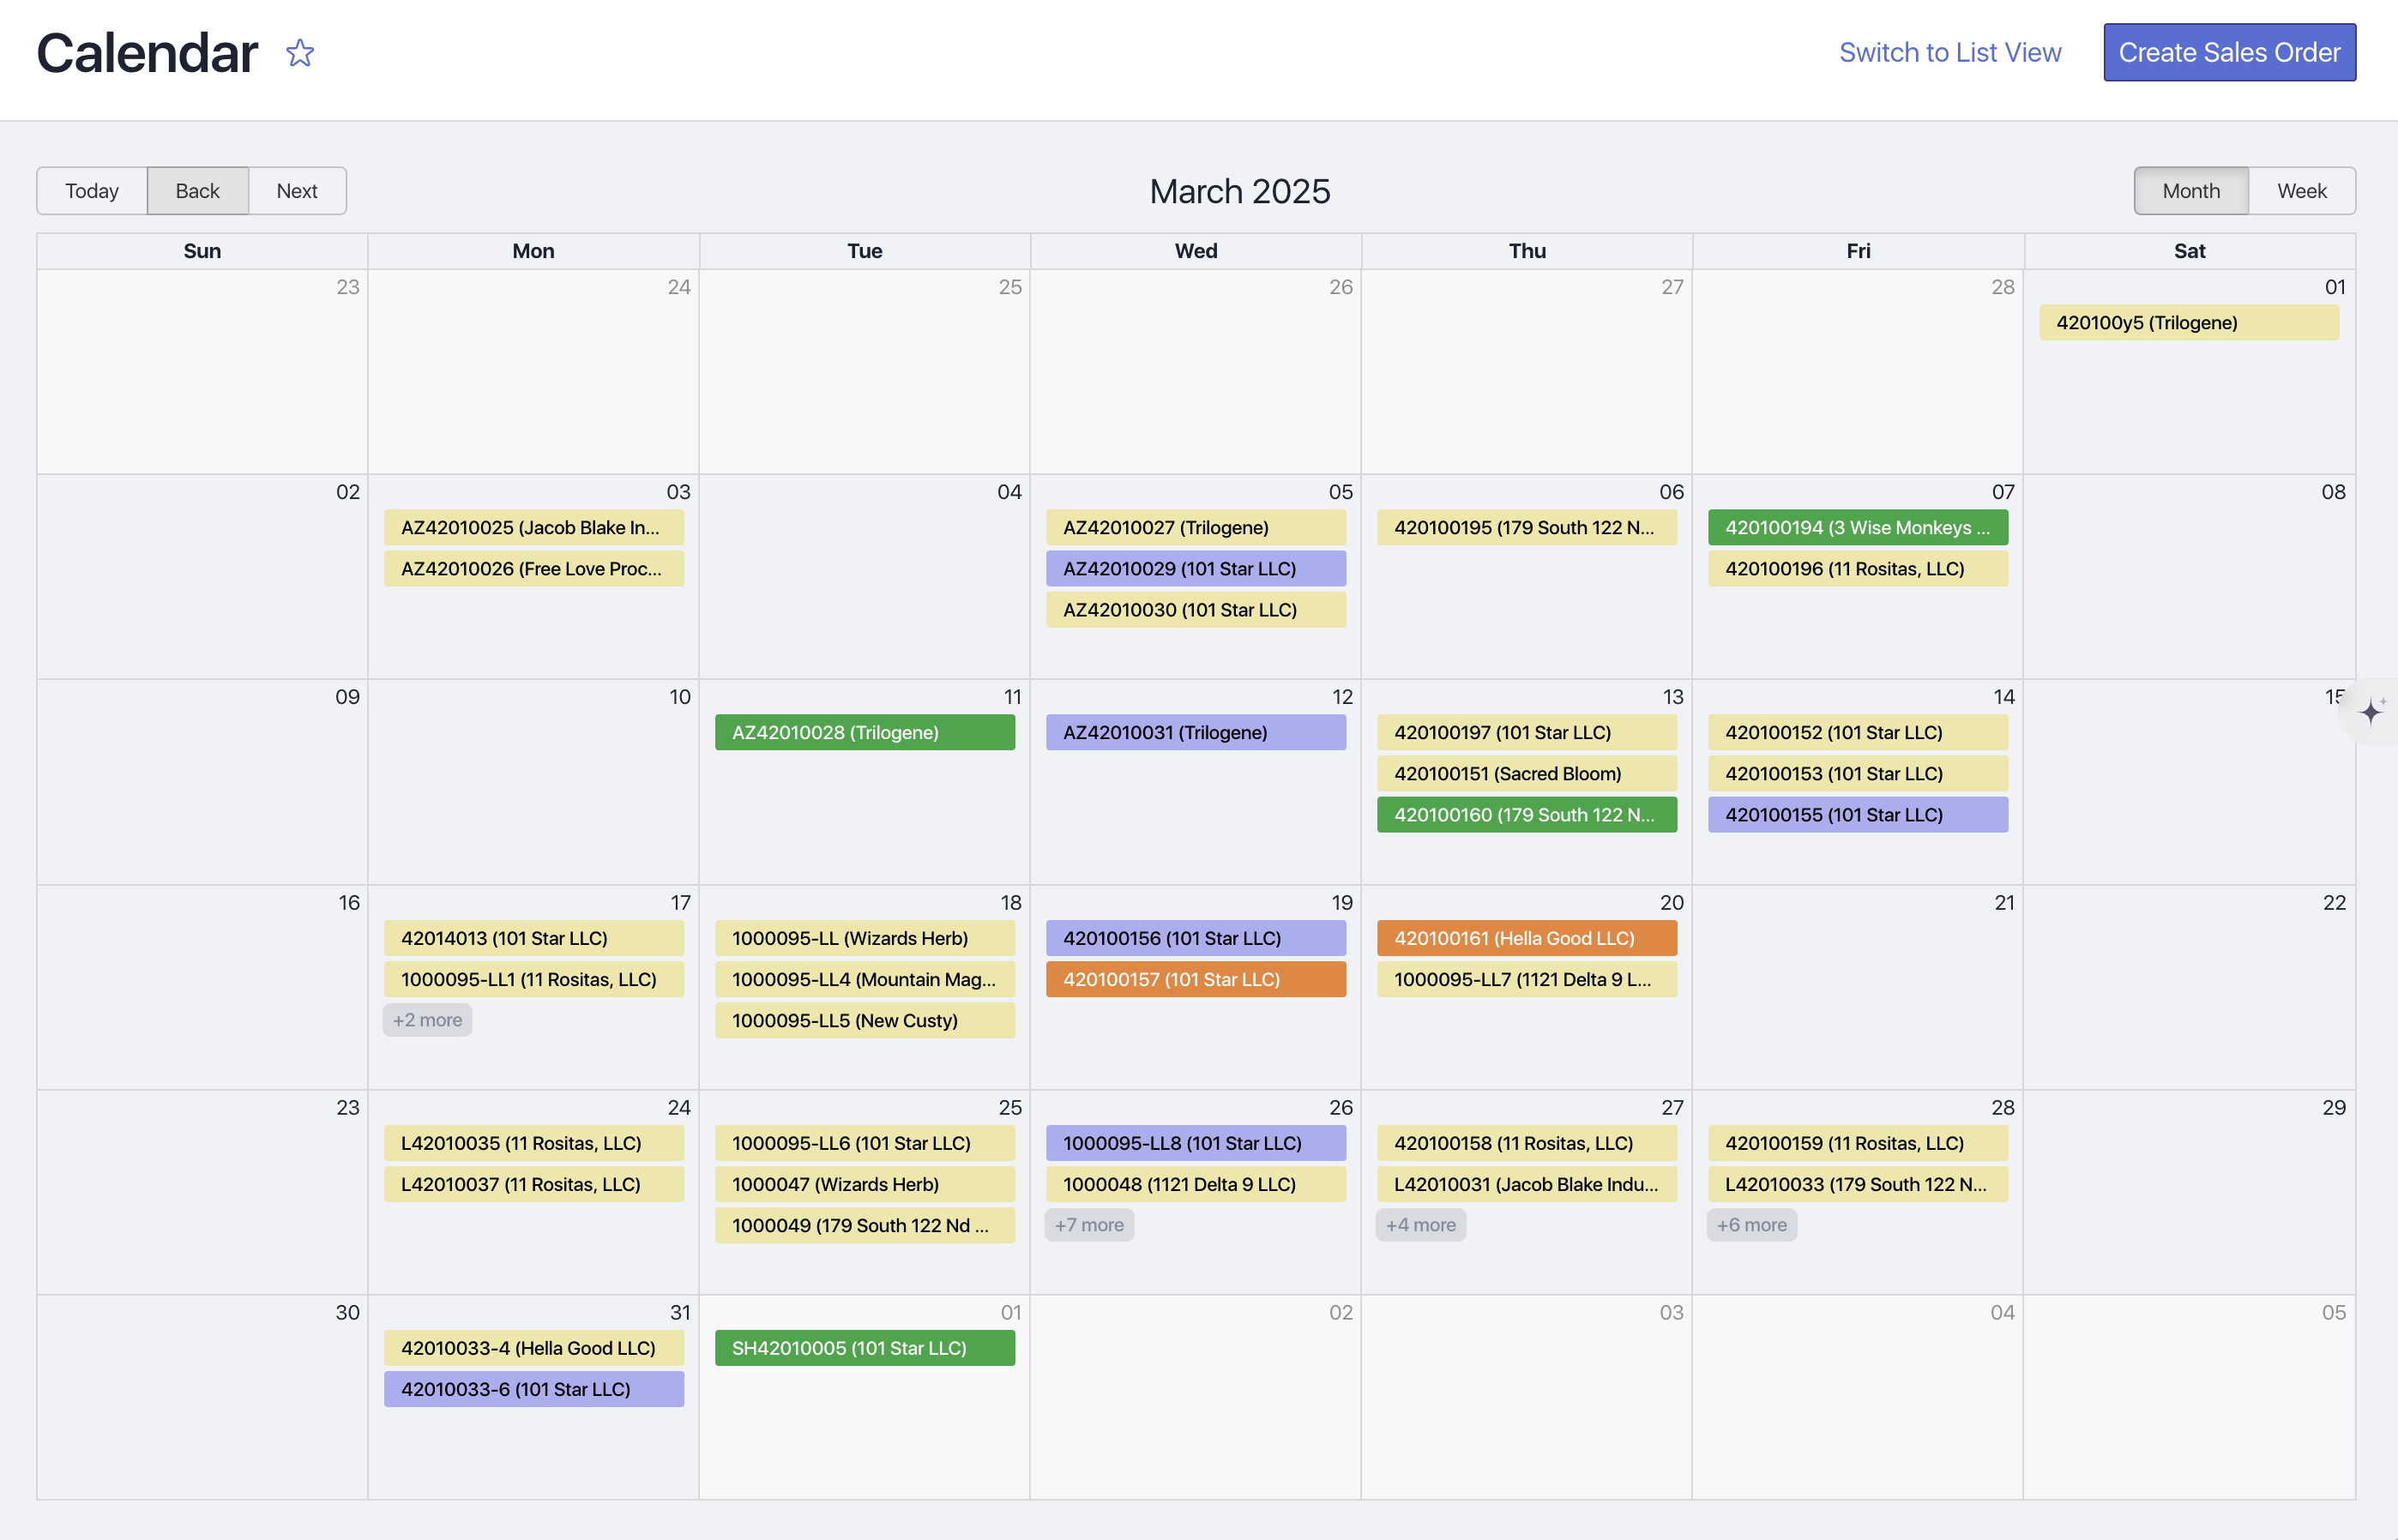Open order 1000095-LL4 (Mountain Mag...)

point(865,979)
